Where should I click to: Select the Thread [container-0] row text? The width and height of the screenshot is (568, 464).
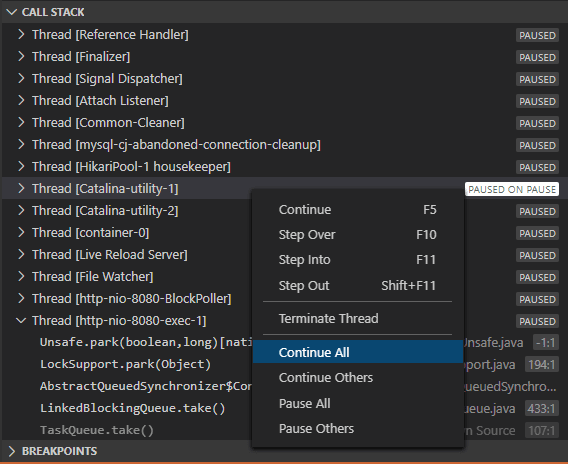tap(91, 233)
